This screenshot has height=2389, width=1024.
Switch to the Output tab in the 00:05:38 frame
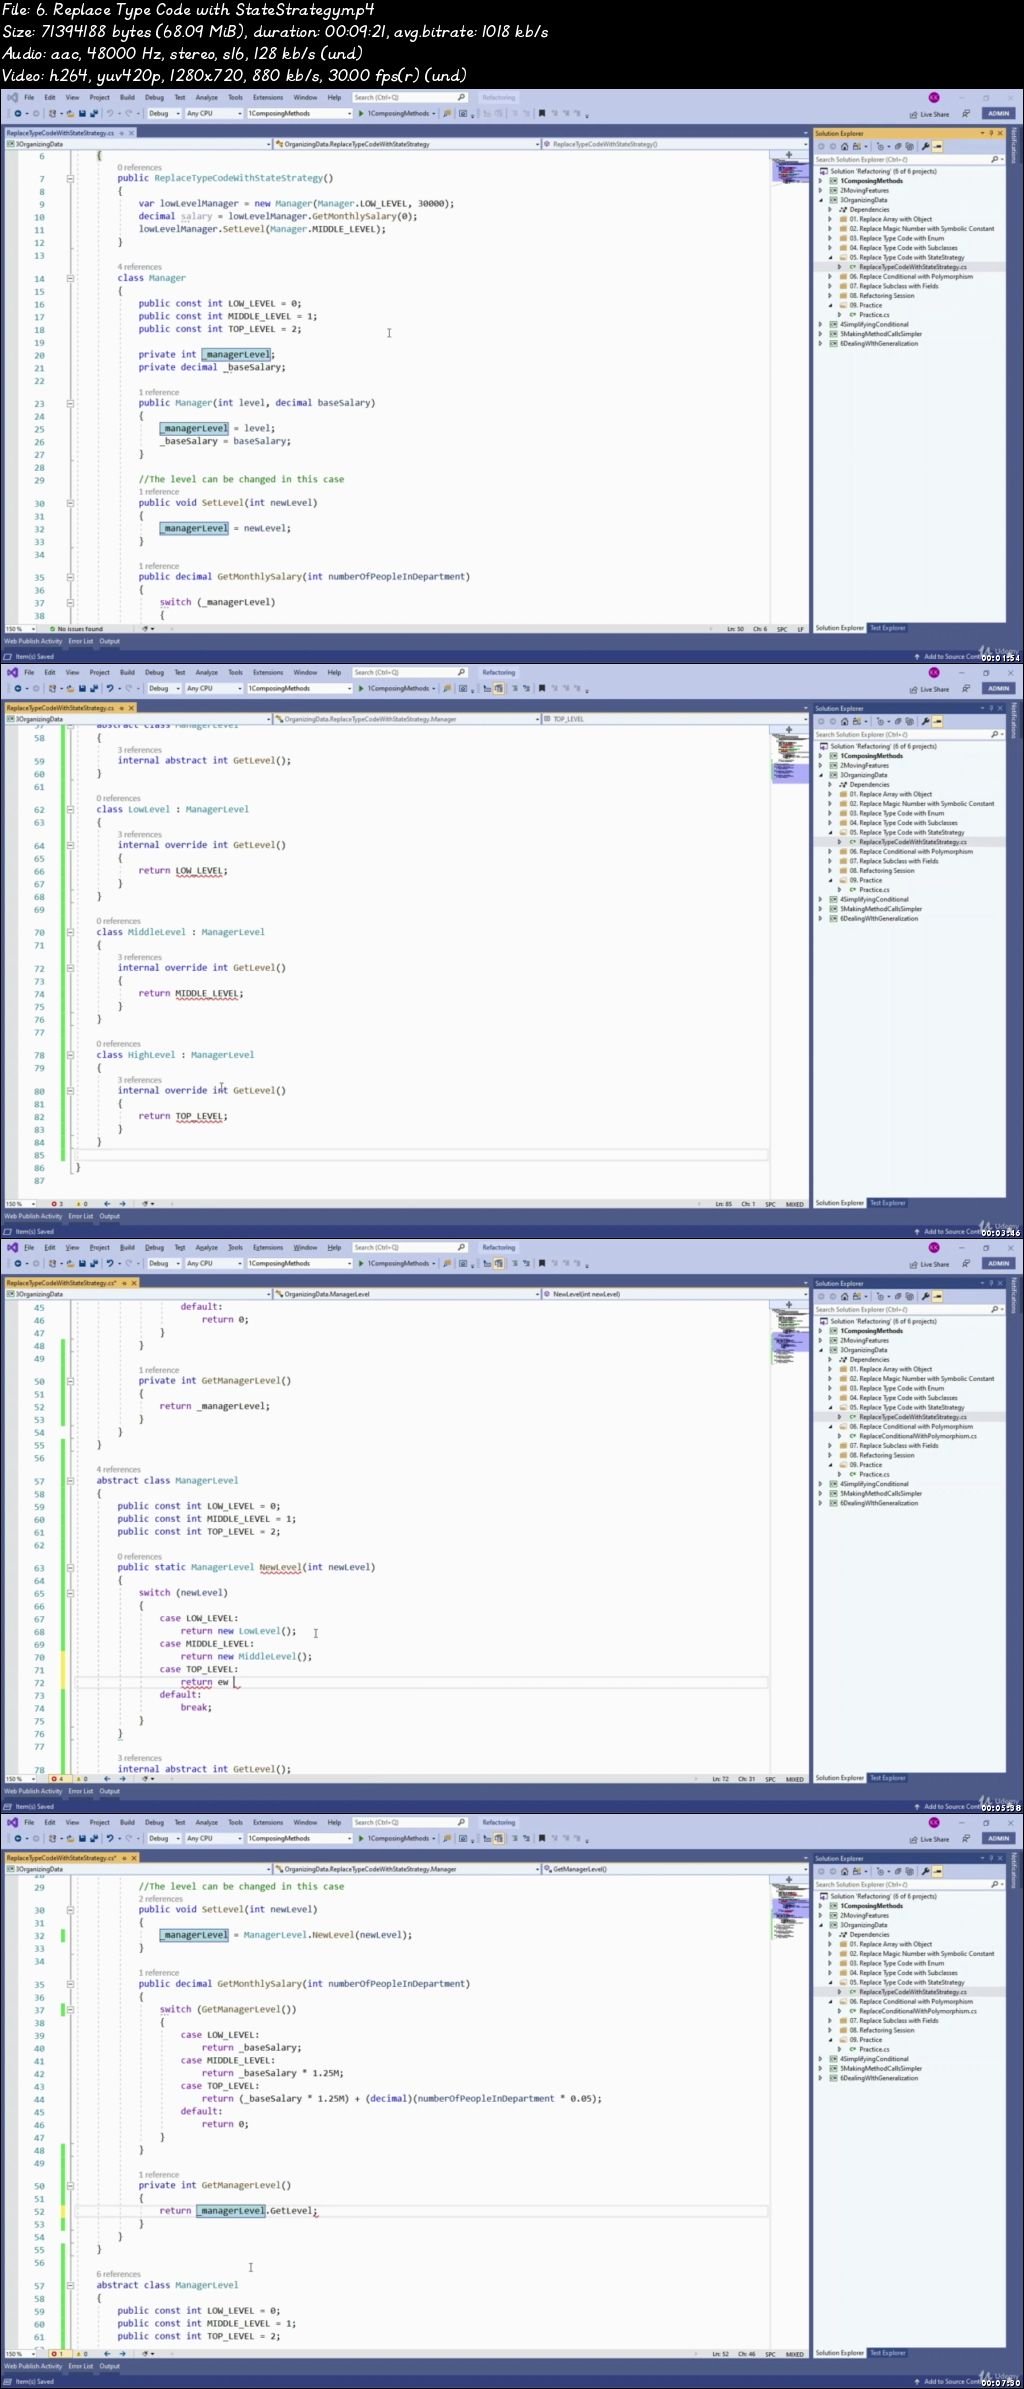[110, 1791]
